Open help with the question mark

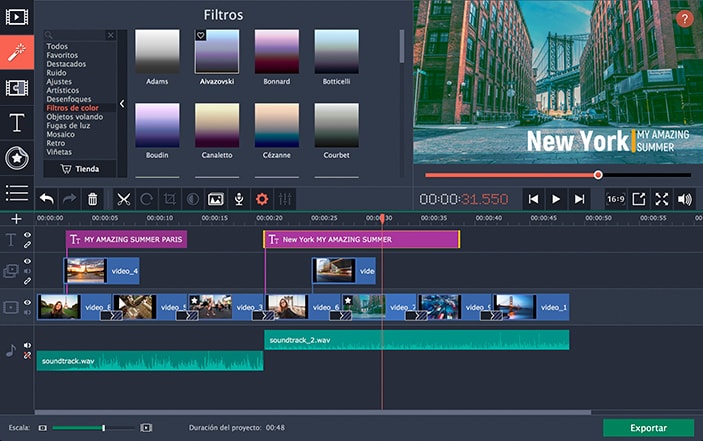[x=684, y=19]
